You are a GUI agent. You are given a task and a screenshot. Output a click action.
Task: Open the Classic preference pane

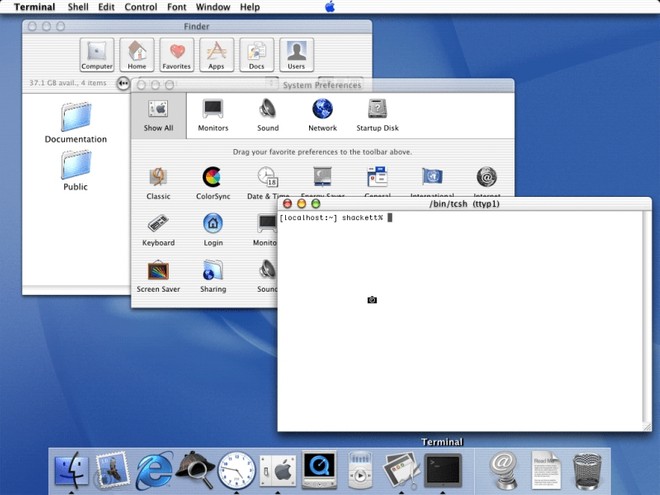[x=158, y=183]
